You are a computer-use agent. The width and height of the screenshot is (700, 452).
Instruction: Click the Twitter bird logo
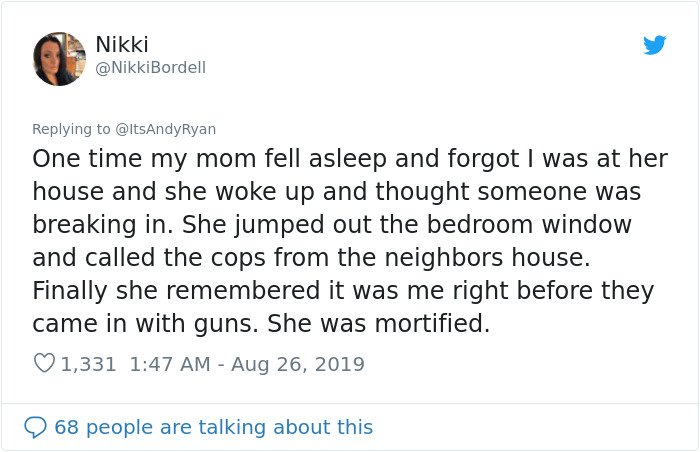click(654, 45)
